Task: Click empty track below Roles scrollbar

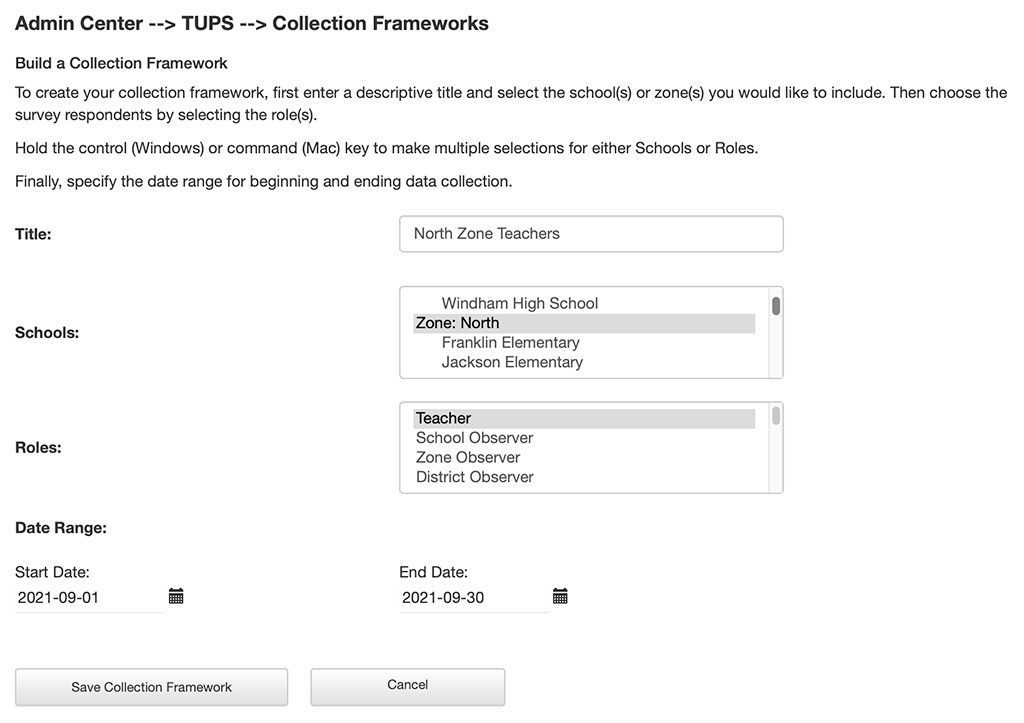Action: tap(776, 460)
